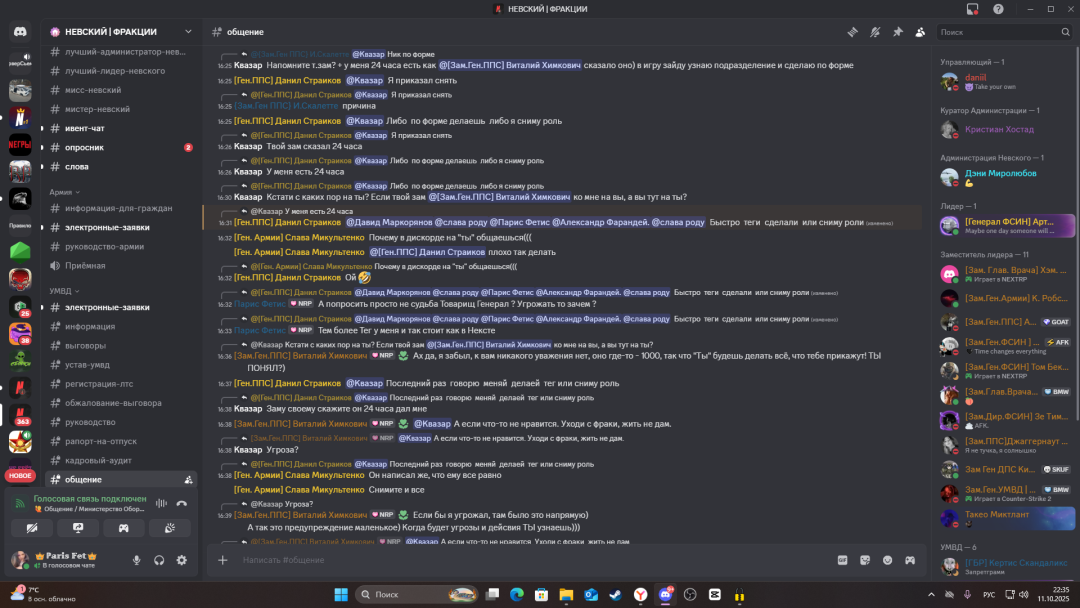Click the Discord home logo icon
The height and width of the screenshot is (608, 1080).
20,32
